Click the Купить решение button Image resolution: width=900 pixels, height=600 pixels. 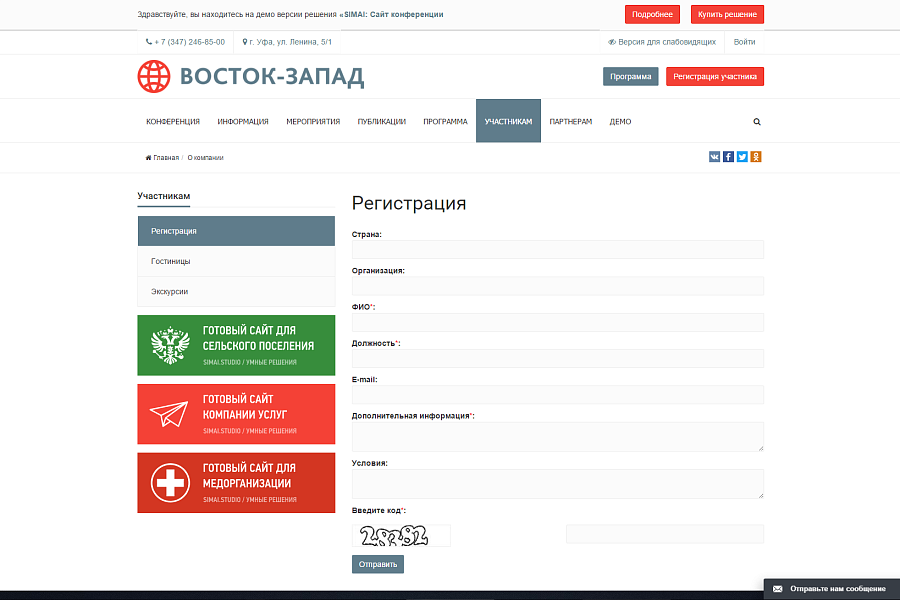(x=728, y=14)
